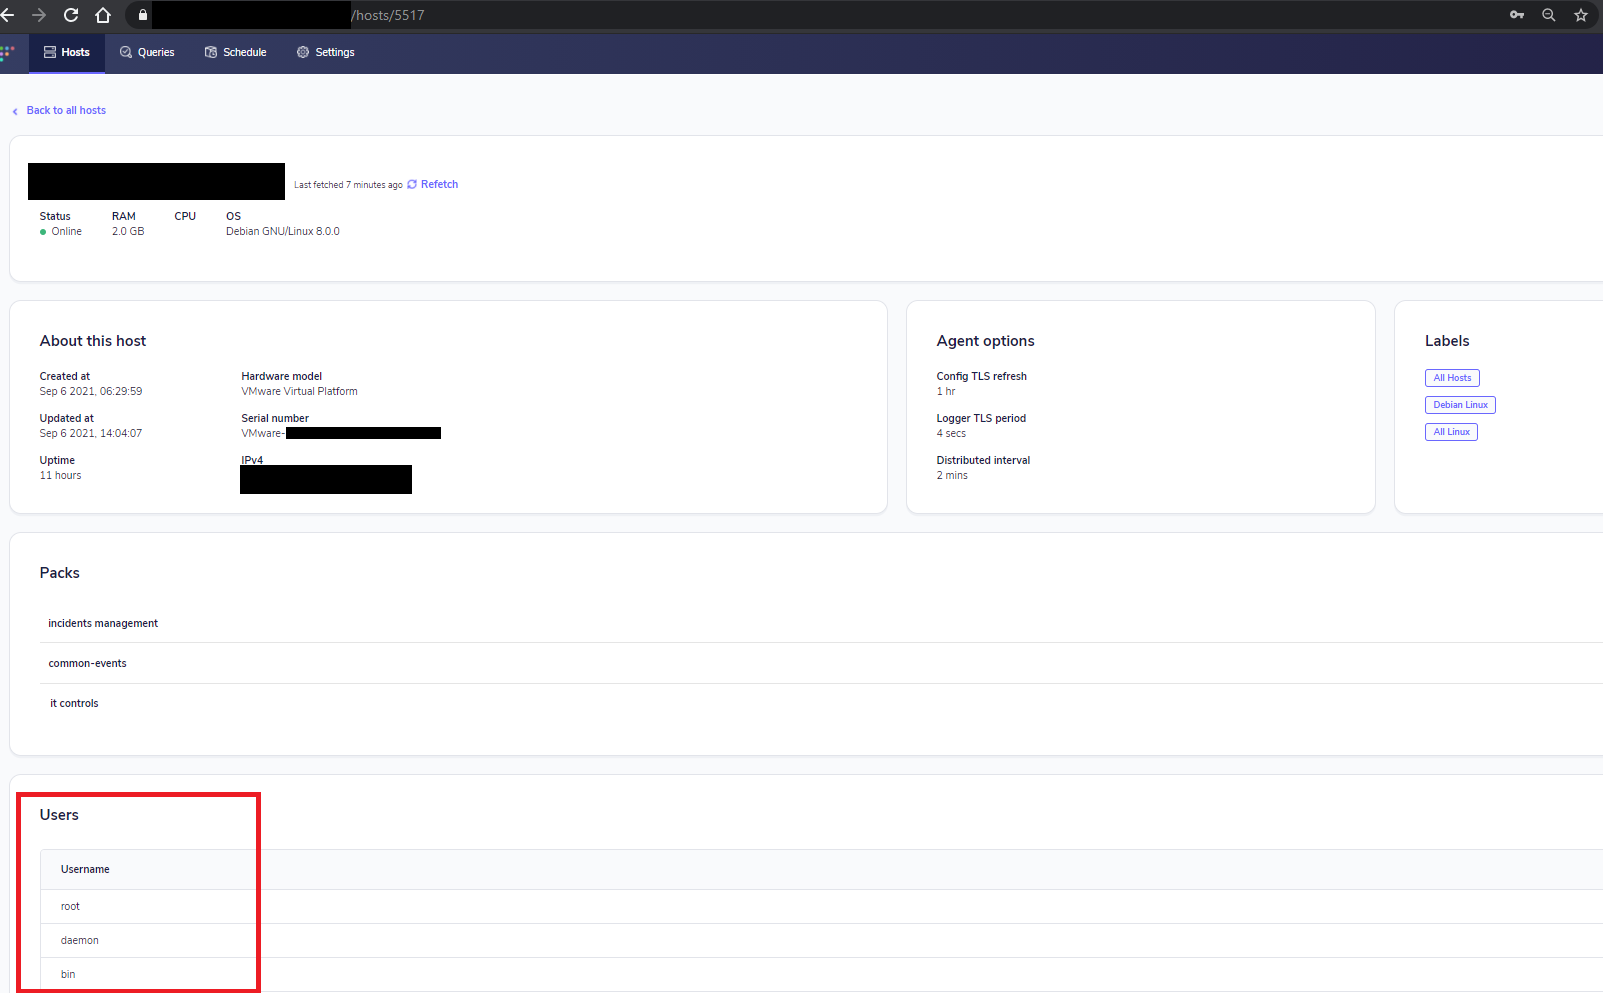Click the search magnifier icon near the bookmark star
This screenshot has width=1603, height=993.
point(1548,15)
